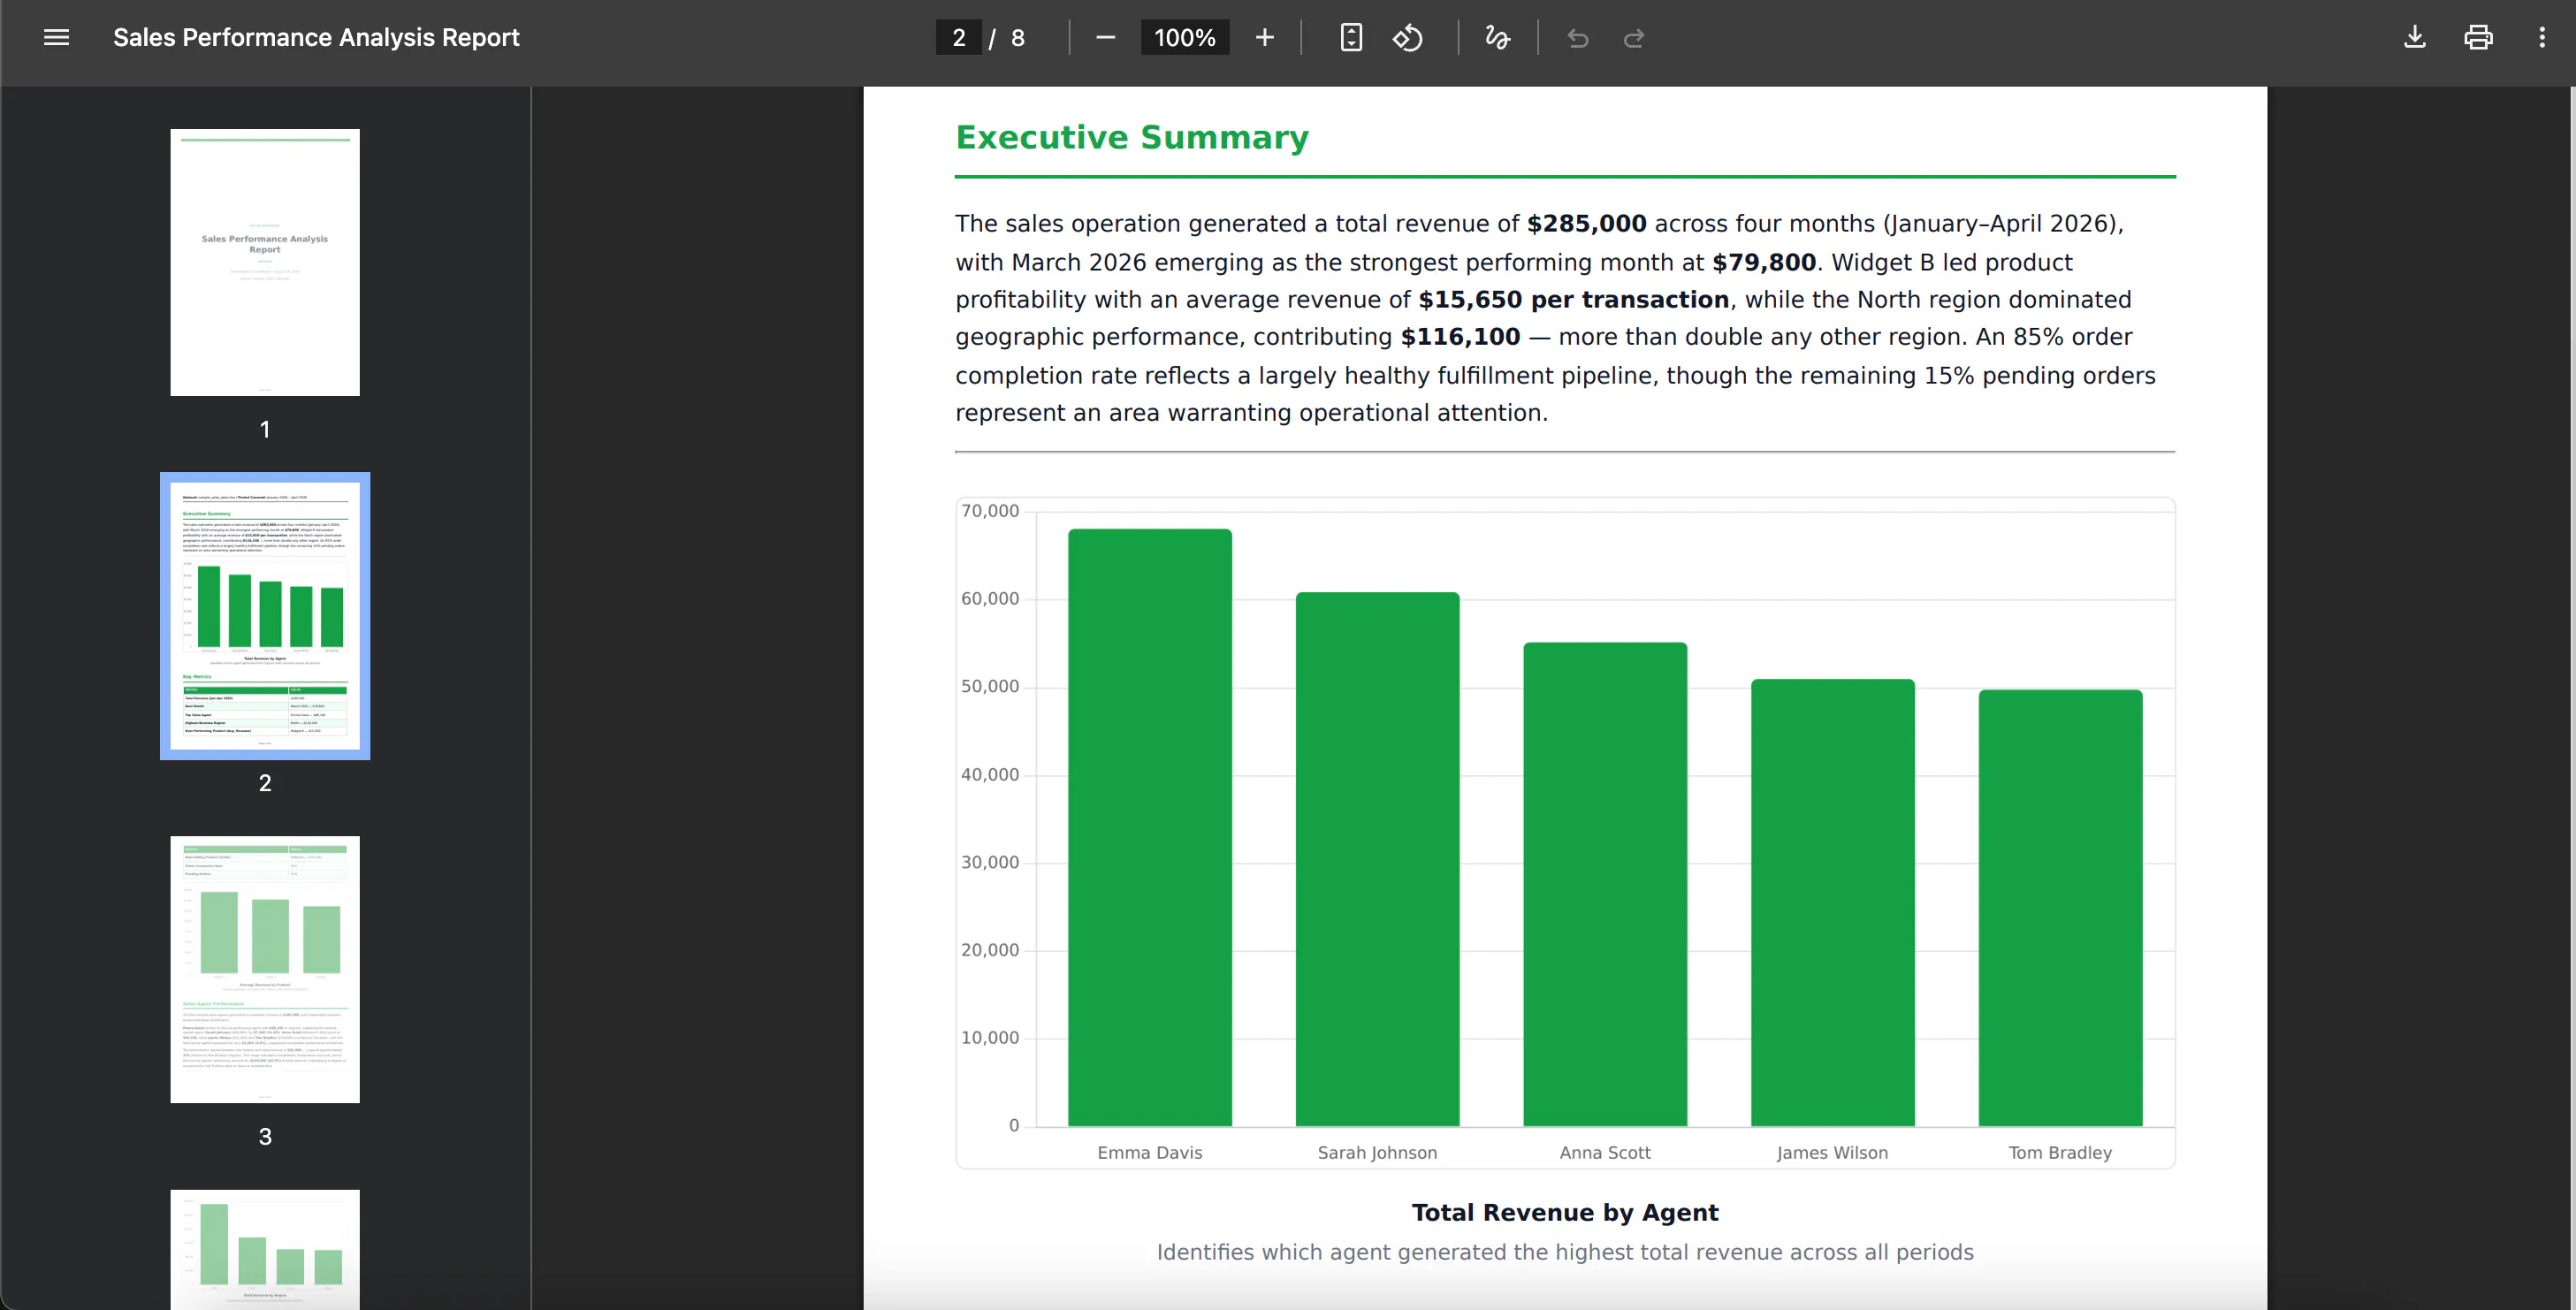The height and width of the screenshot is (1310, 2576).
Task: Click the total page count 8
Action: coord(1018,38)
